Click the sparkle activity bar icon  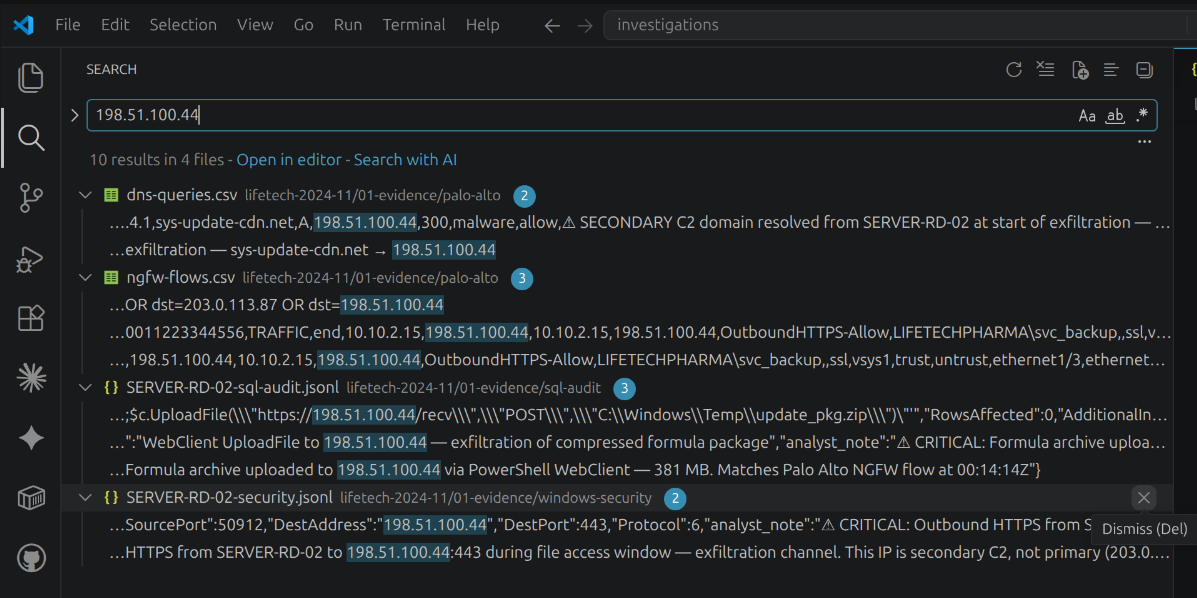31,438
